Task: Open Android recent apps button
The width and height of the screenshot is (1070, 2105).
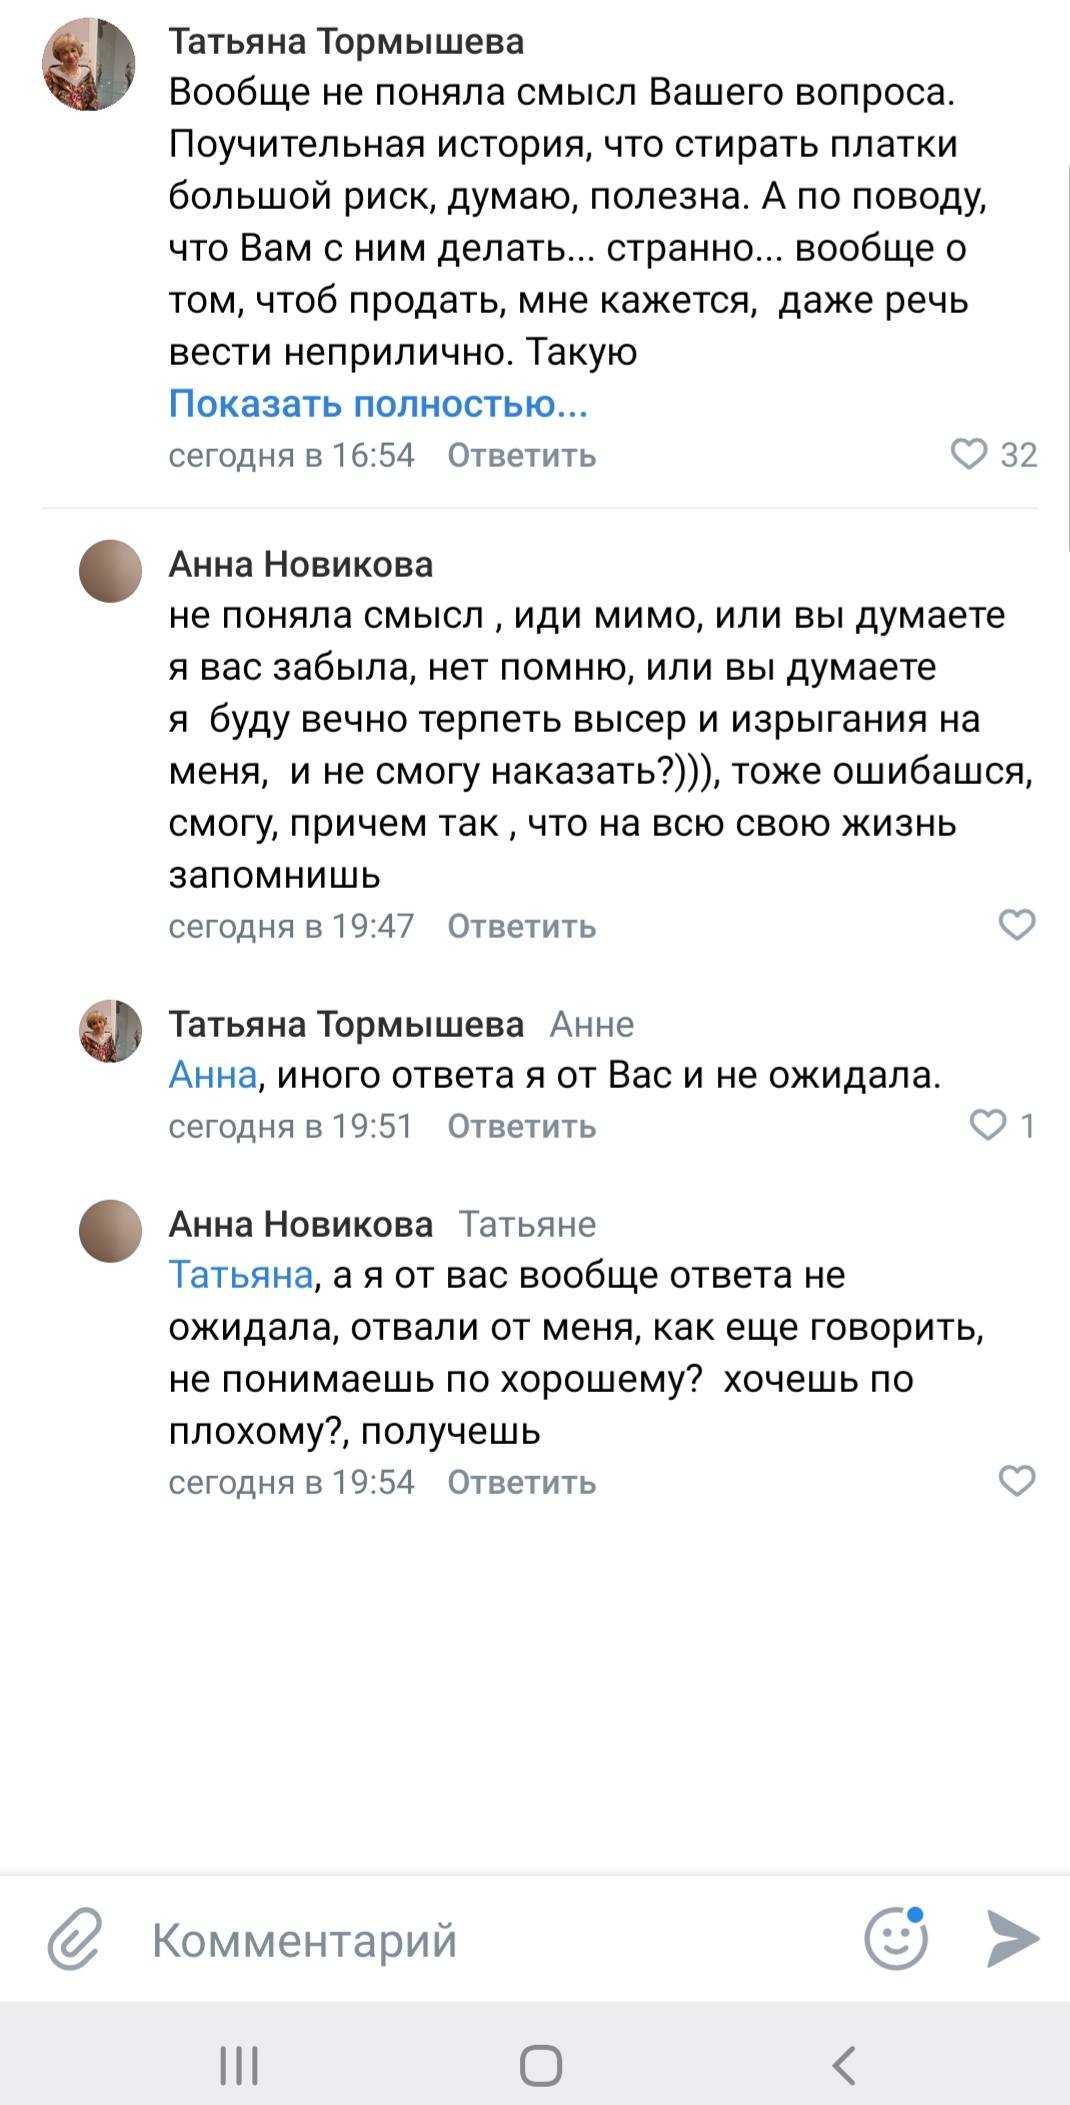Action: tap(239, 2064)
